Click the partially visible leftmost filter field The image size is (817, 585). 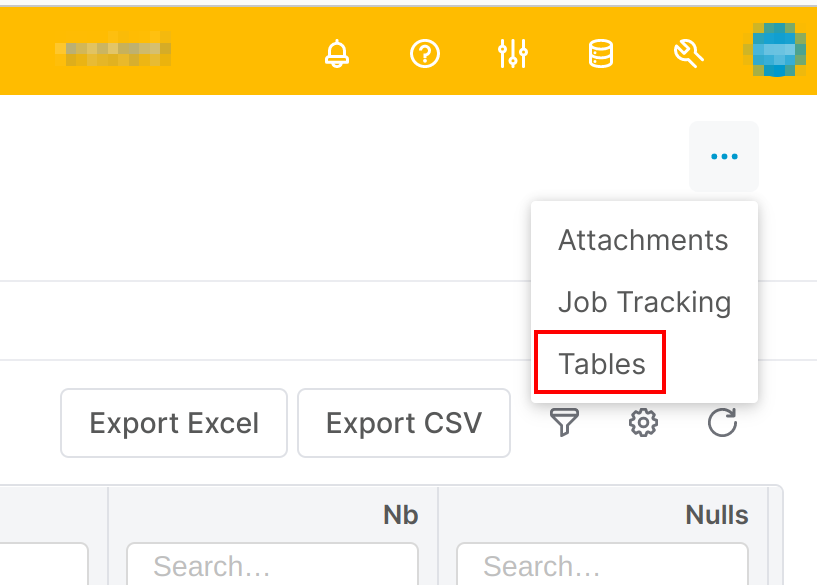point(44,566)
